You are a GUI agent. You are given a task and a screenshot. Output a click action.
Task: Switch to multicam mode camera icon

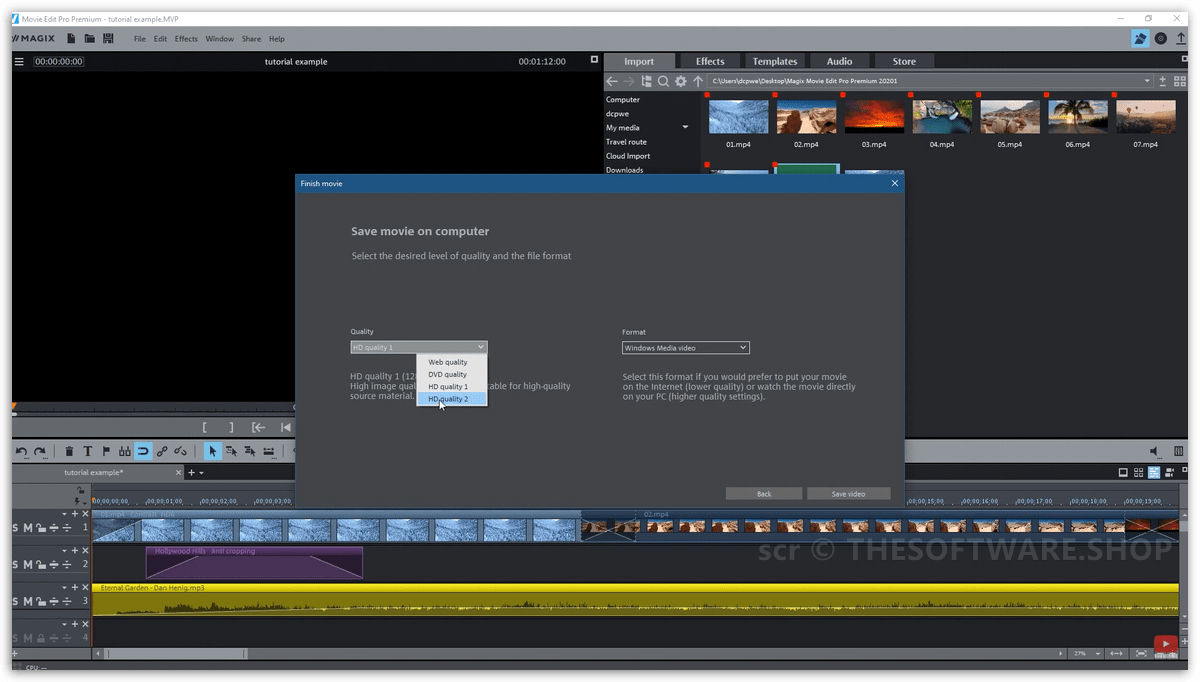[x=1170, y=472]
